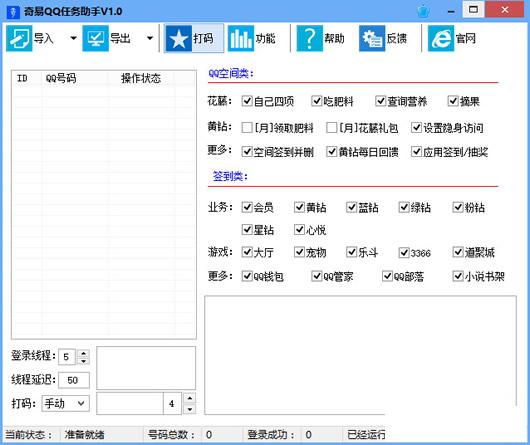Click the 功能 toolbar label
Image resolution: width=530 pixels, height=445 pixels.
pos(265,39)
